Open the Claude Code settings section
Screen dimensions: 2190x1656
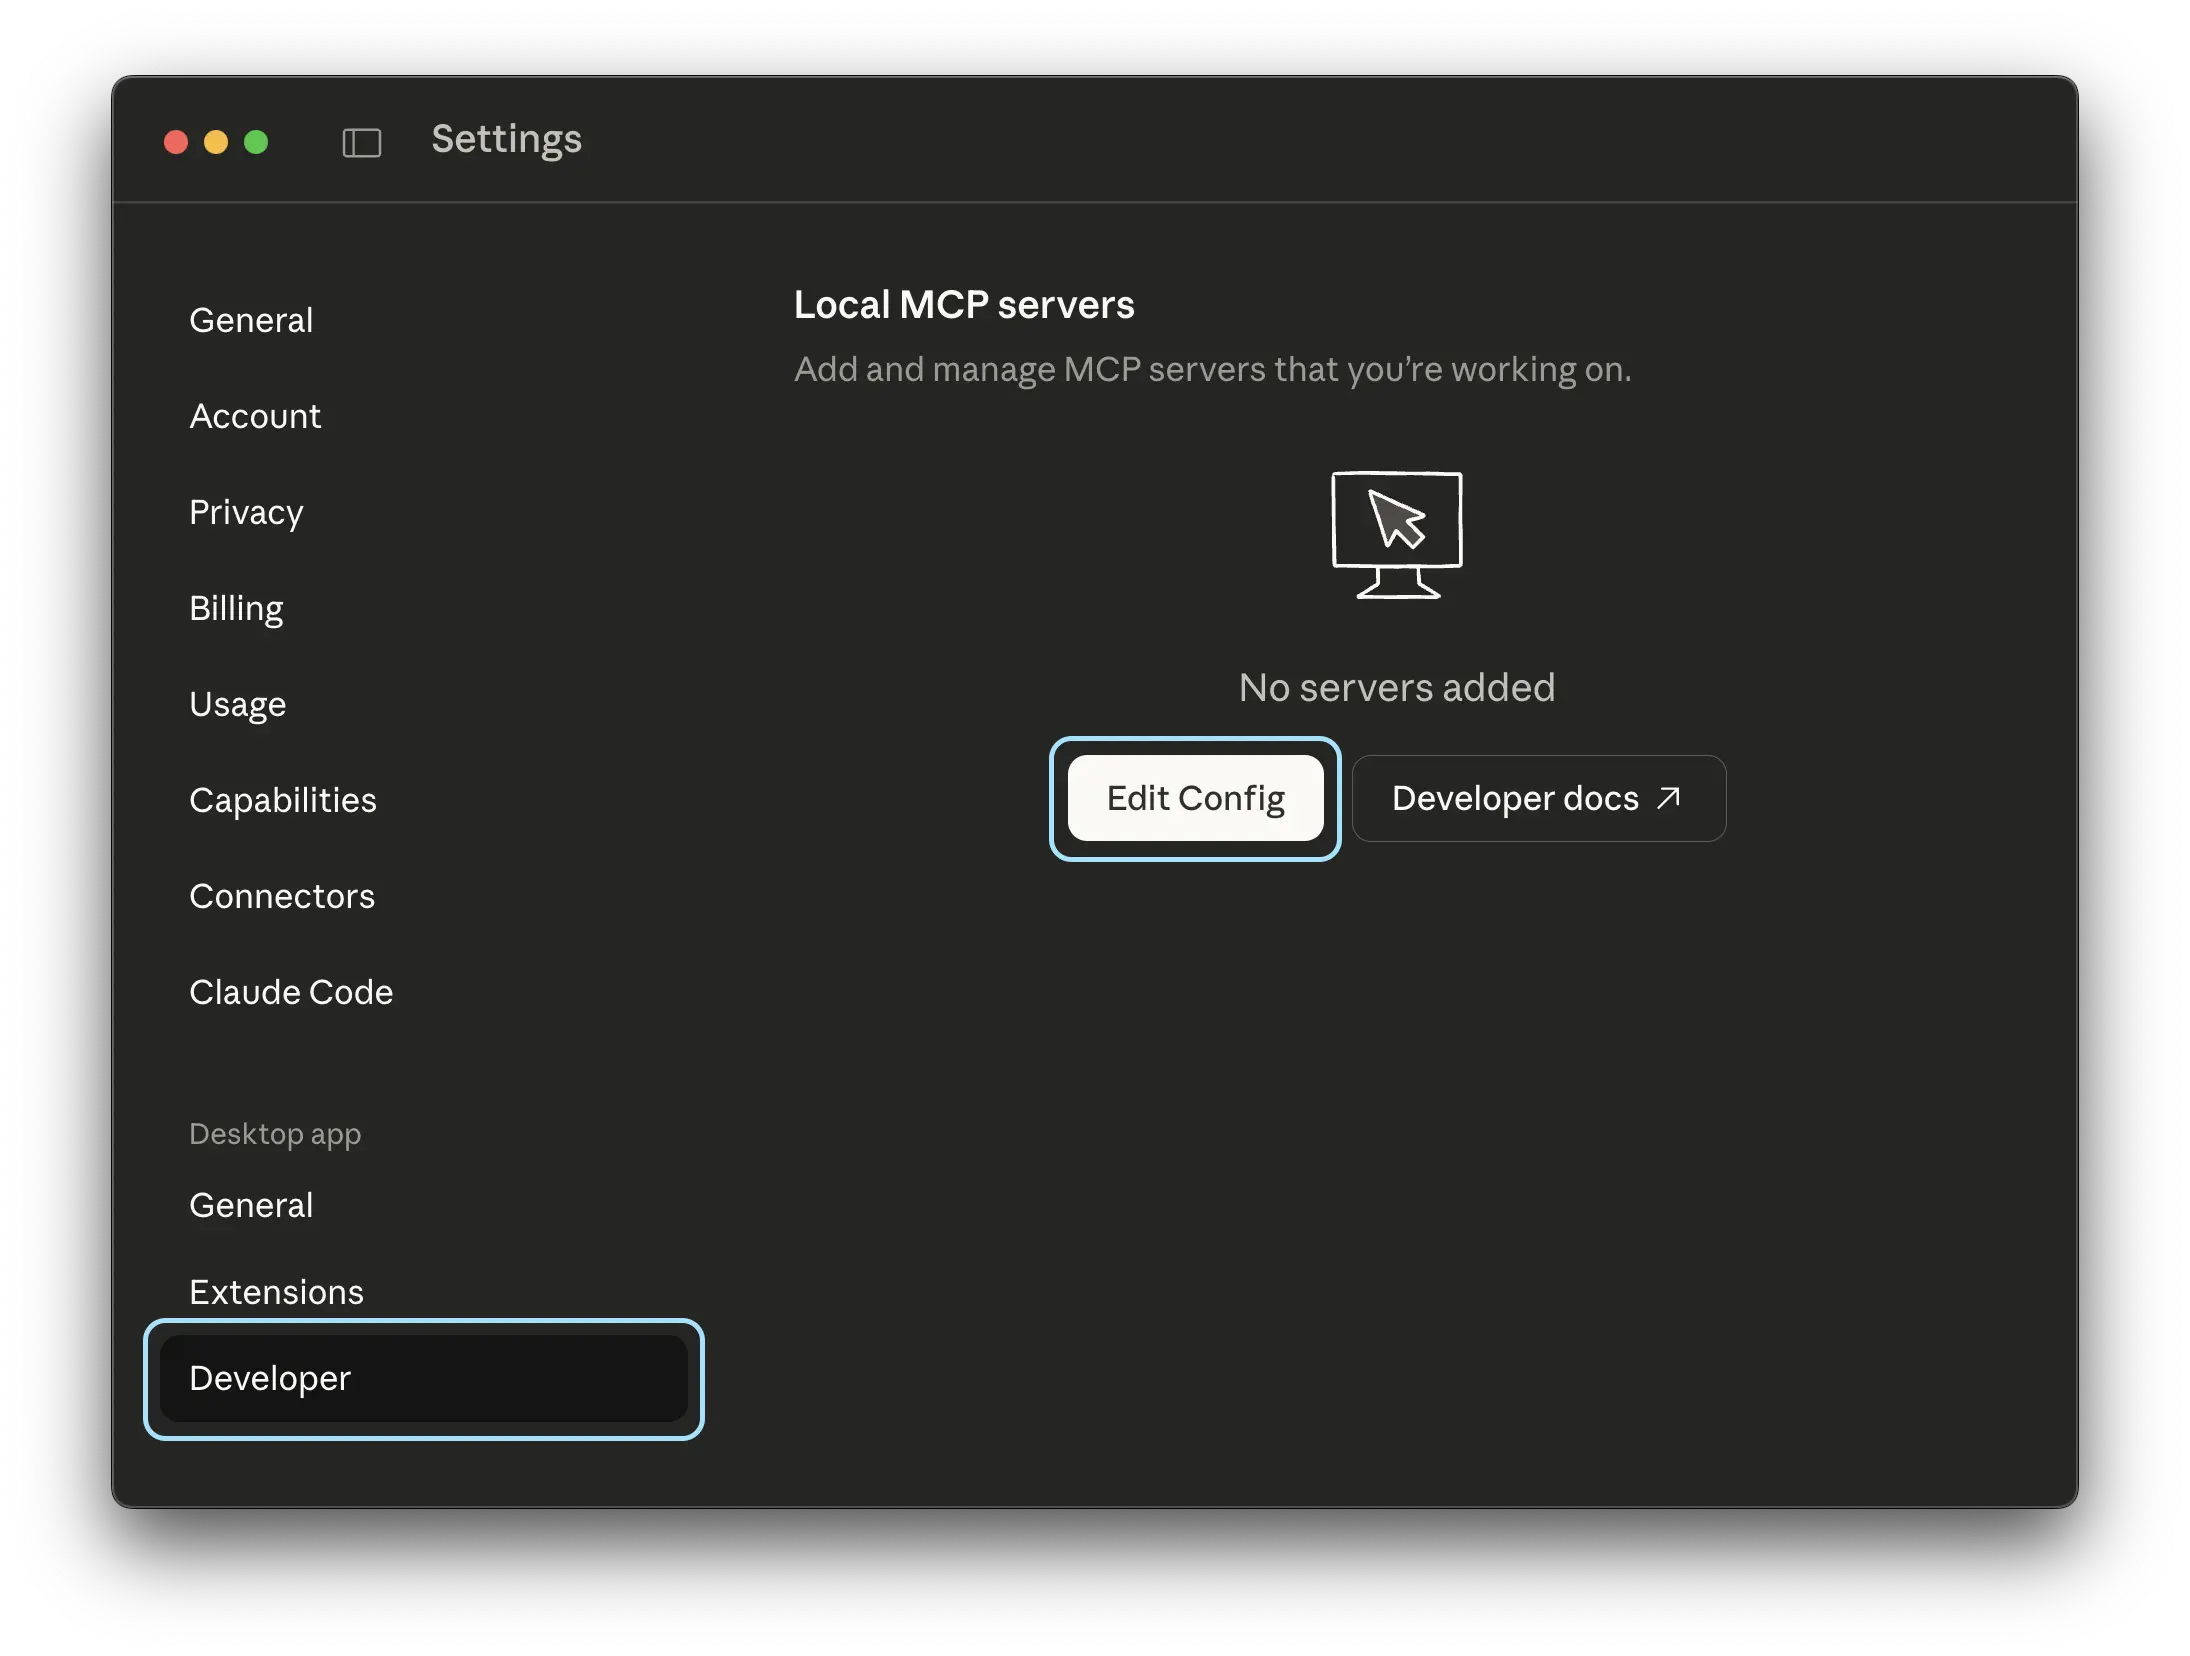291,992
